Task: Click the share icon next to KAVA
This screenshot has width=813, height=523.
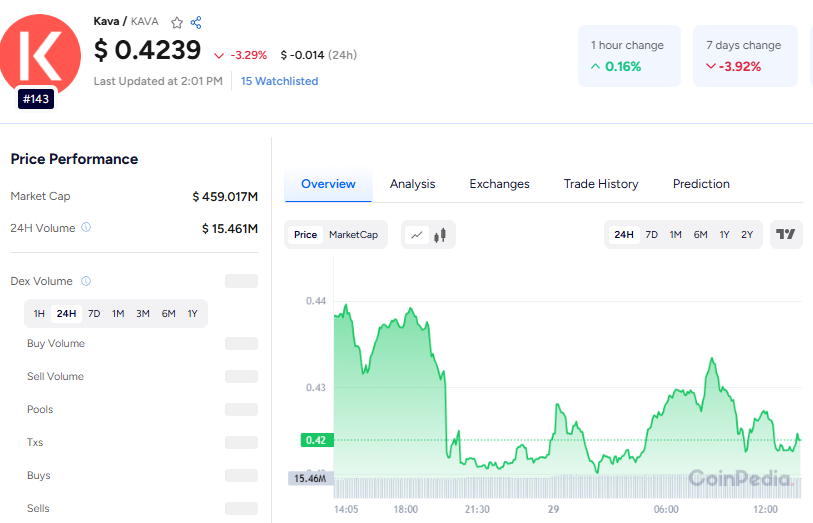Action: point(196,22)
